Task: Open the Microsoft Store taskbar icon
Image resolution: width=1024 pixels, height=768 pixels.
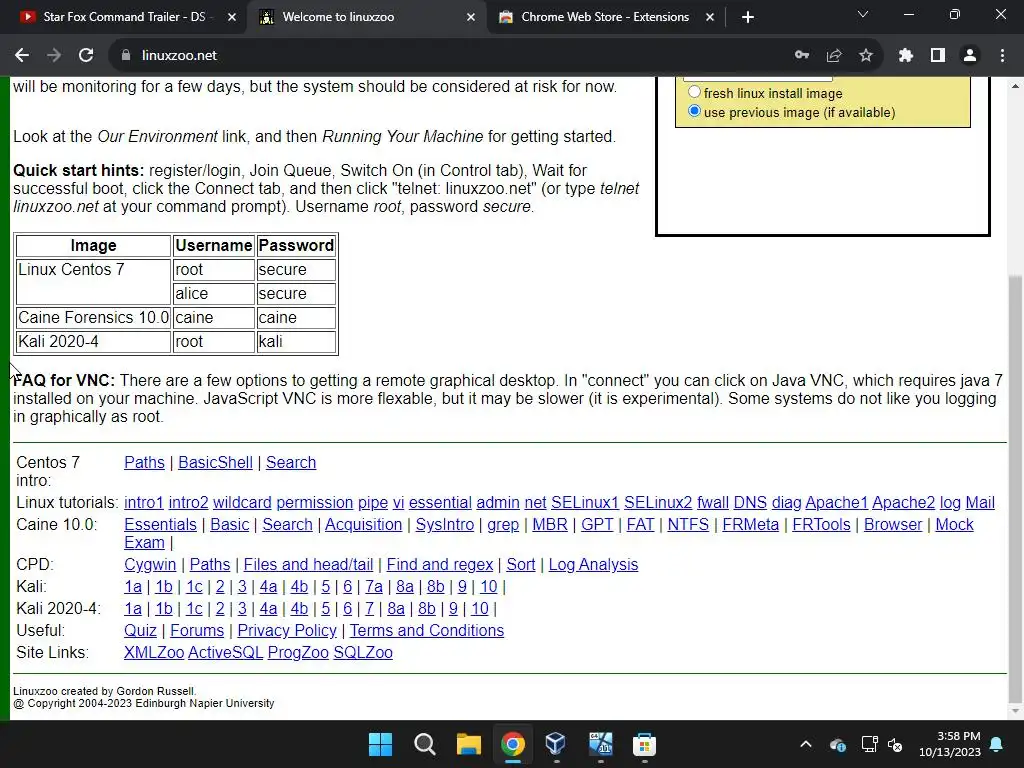Action: (644, 744)
